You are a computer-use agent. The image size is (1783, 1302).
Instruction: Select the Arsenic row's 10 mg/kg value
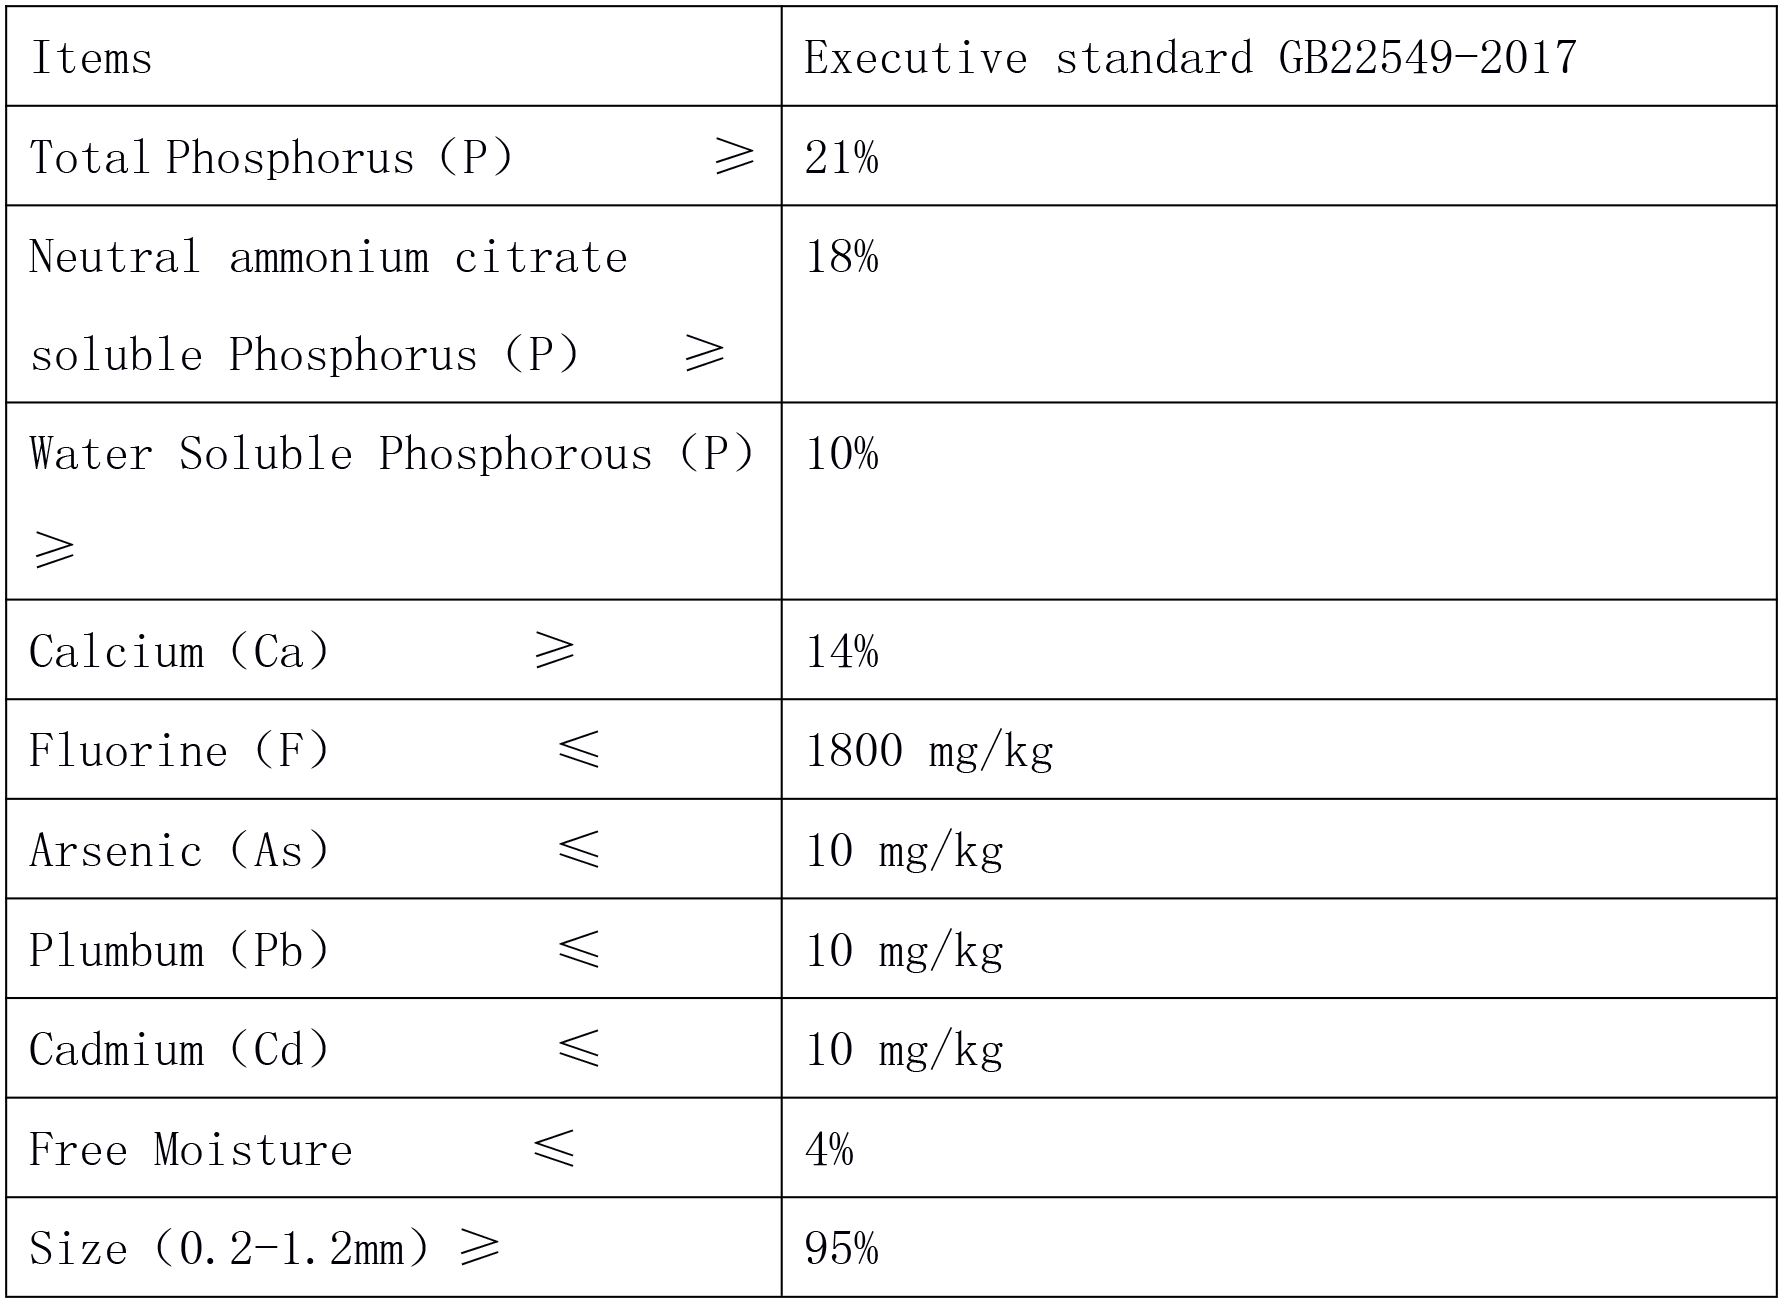tap(904, 851)
